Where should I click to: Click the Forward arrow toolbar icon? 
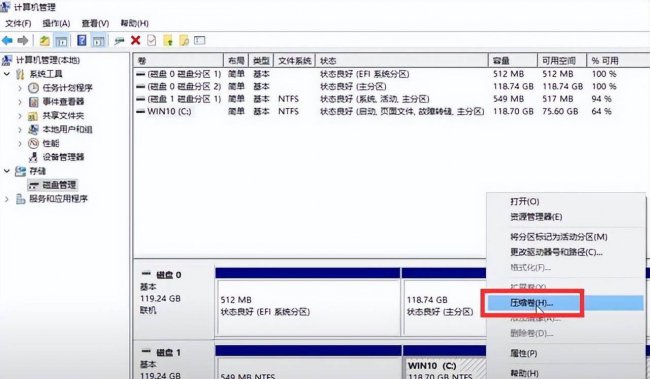point(23,41)
